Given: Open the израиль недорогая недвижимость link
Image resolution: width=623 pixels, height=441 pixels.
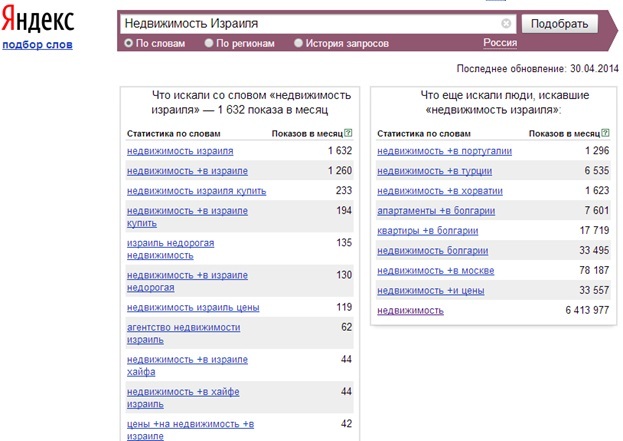Looking at the screenshot, I should click(170, 249).
